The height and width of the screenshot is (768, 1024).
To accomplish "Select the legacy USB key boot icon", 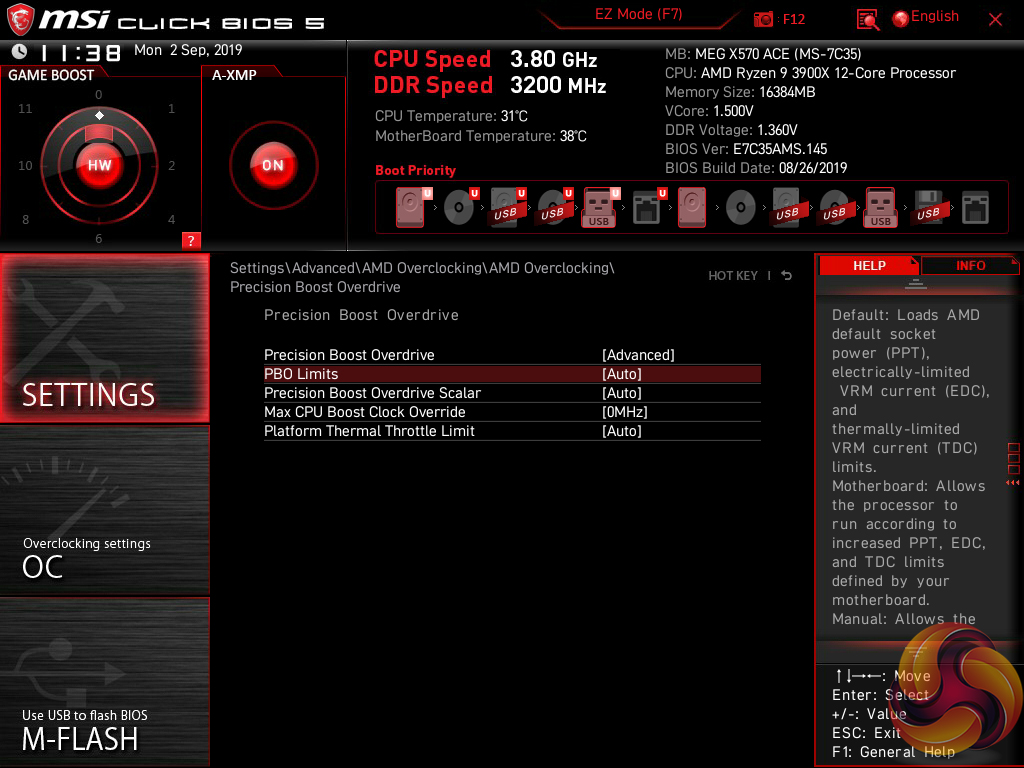I will pos(881,208).
